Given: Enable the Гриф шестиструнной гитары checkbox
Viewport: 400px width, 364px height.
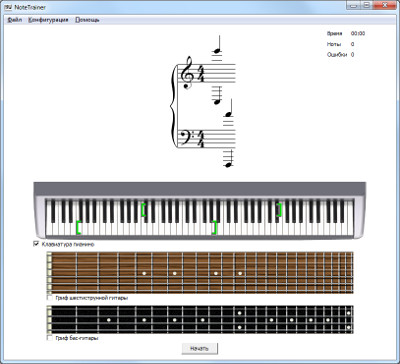Looking at the screenshot, I should [50, 297].
